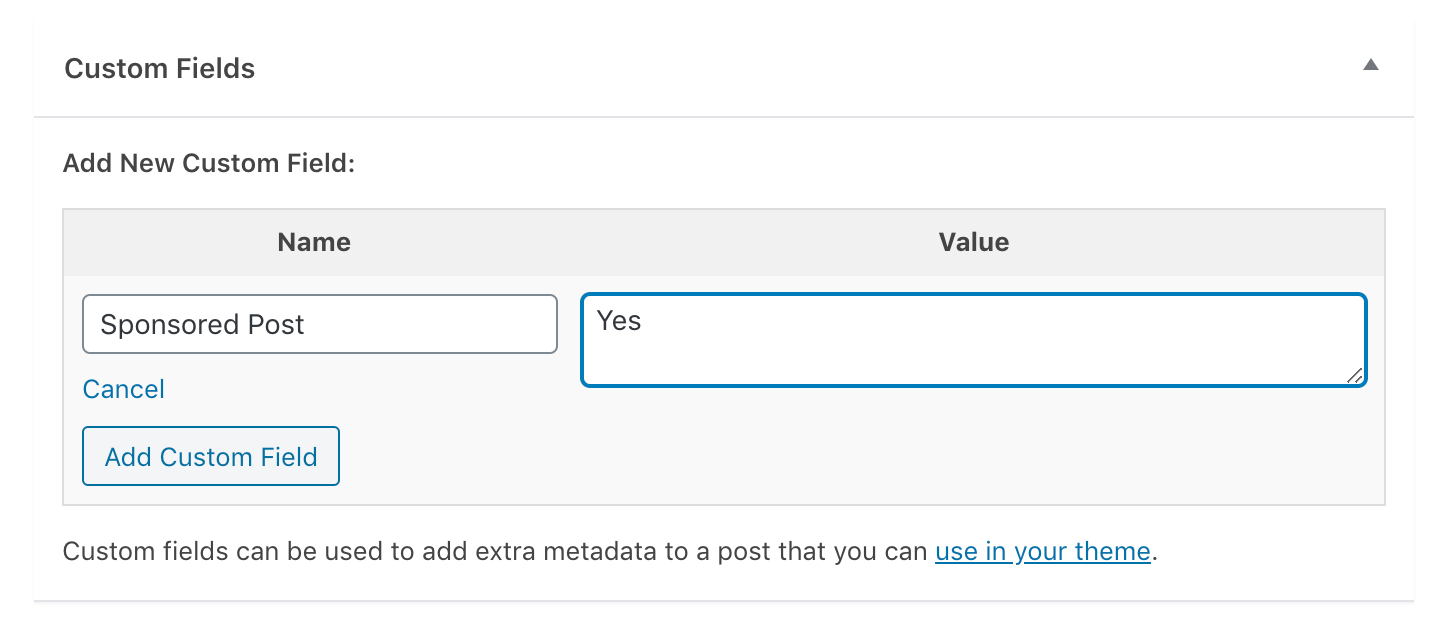The width and height of the screenshot is (1454, 622).
Task: Click the Add Custom Field button
Action: (x=210, y=456)
